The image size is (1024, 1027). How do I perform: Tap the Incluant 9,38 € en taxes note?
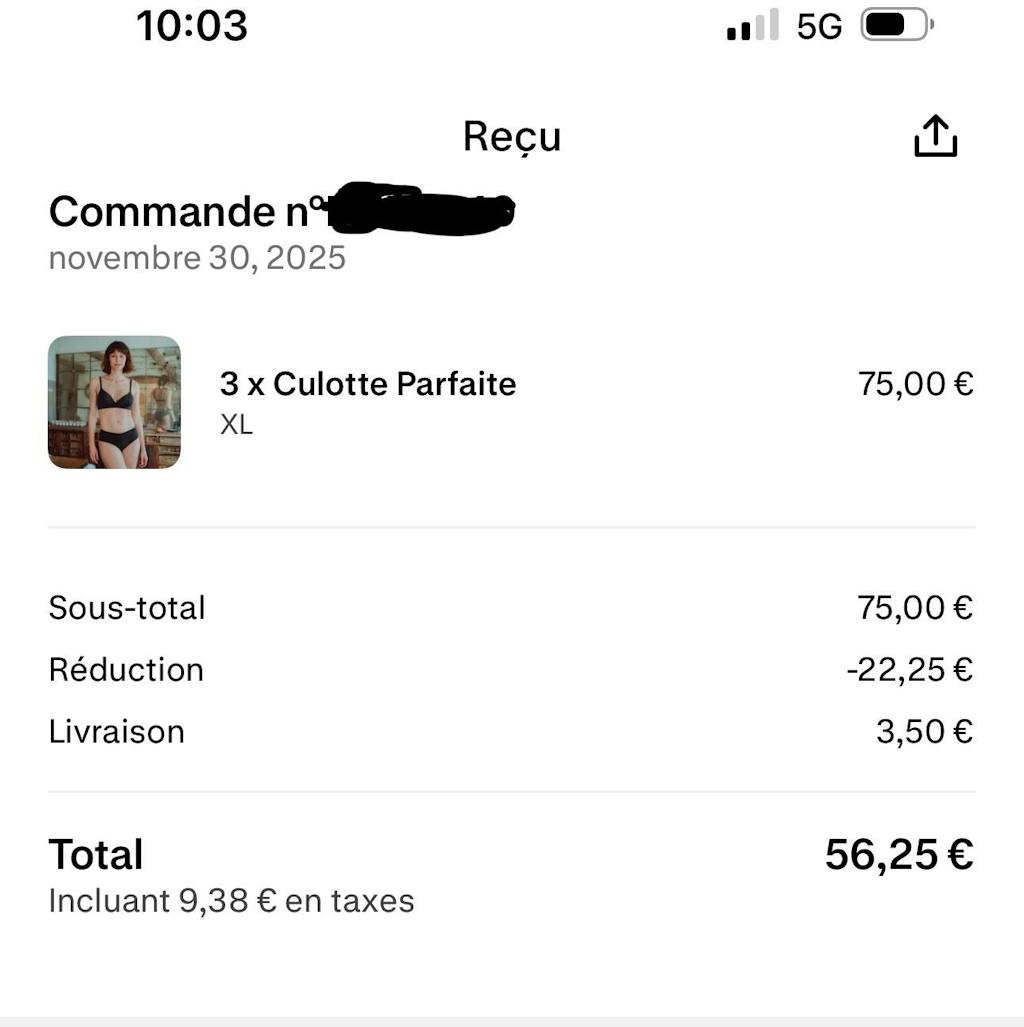click(x=231, y=901)
